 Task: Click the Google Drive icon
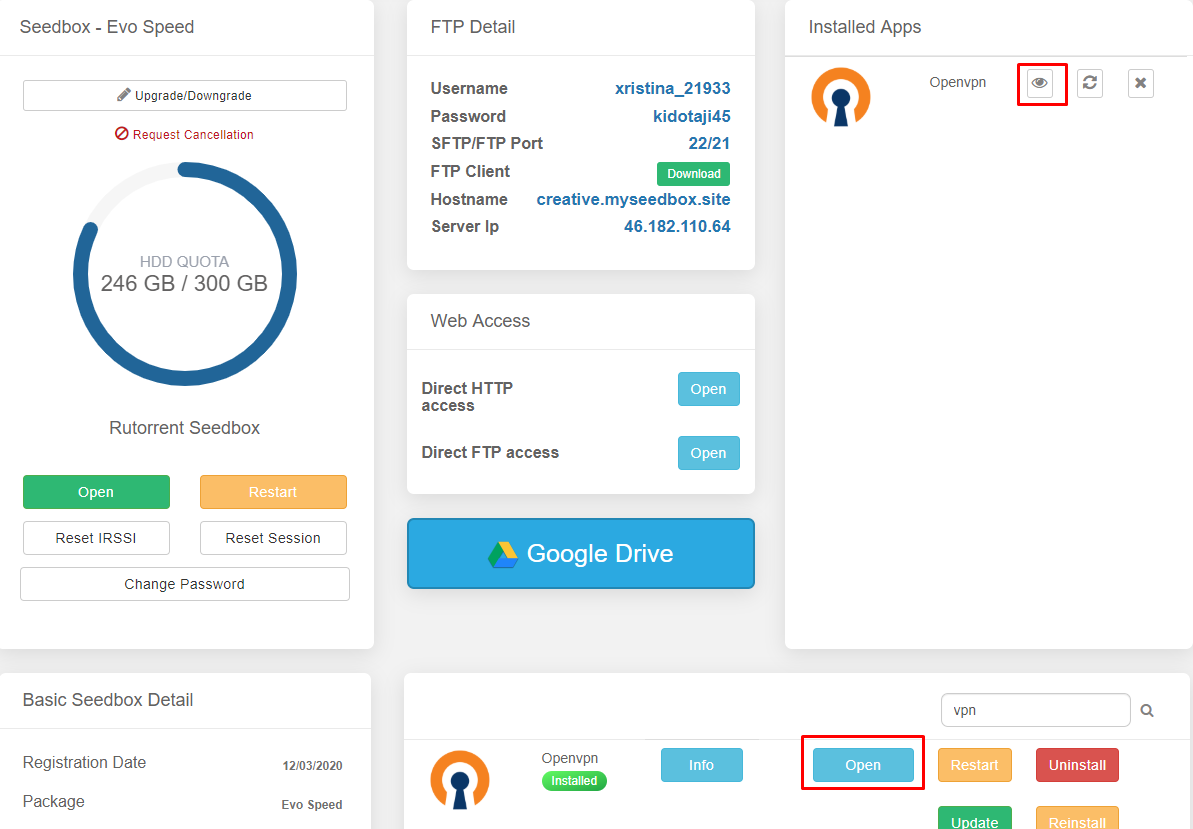(x=506, y=552)
